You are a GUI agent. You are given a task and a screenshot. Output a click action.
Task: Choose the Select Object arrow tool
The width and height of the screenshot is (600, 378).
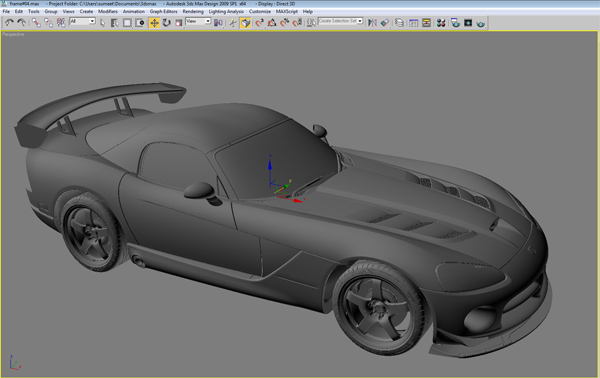click(x=102, y=23)
